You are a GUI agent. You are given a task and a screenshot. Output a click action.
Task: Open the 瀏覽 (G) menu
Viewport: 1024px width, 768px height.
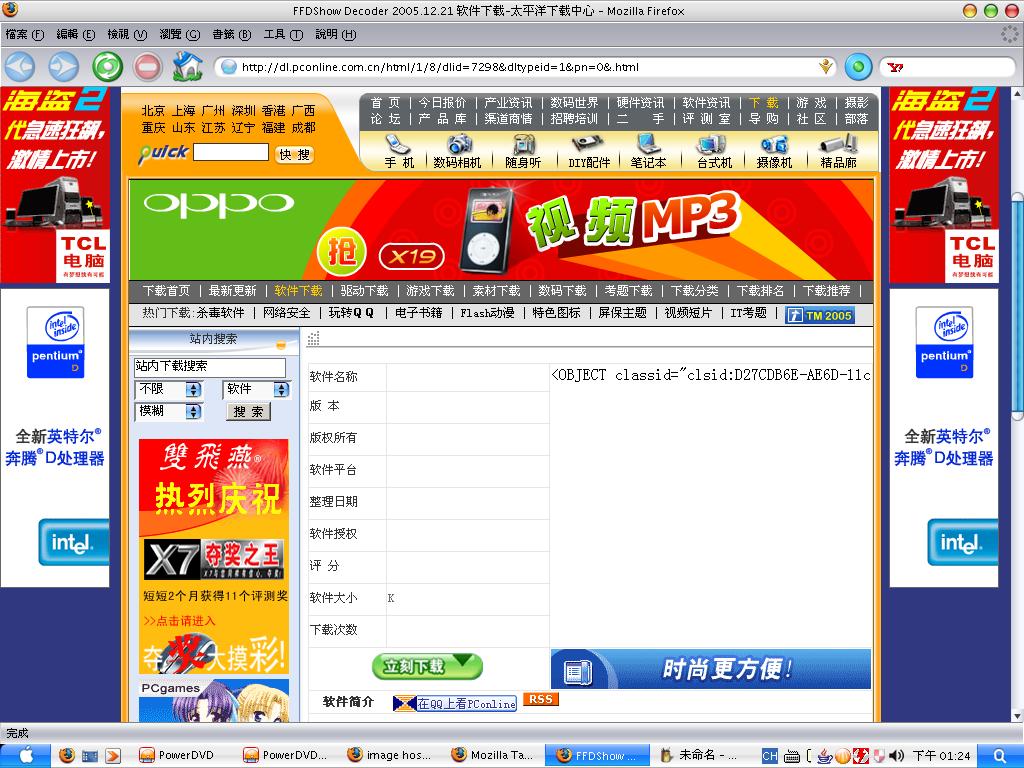coord(179,34)
